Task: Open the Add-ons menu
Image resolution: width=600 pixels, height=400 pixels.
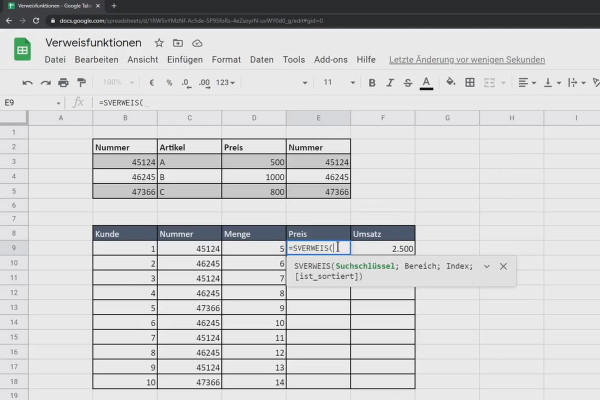Action: point(331,60)
